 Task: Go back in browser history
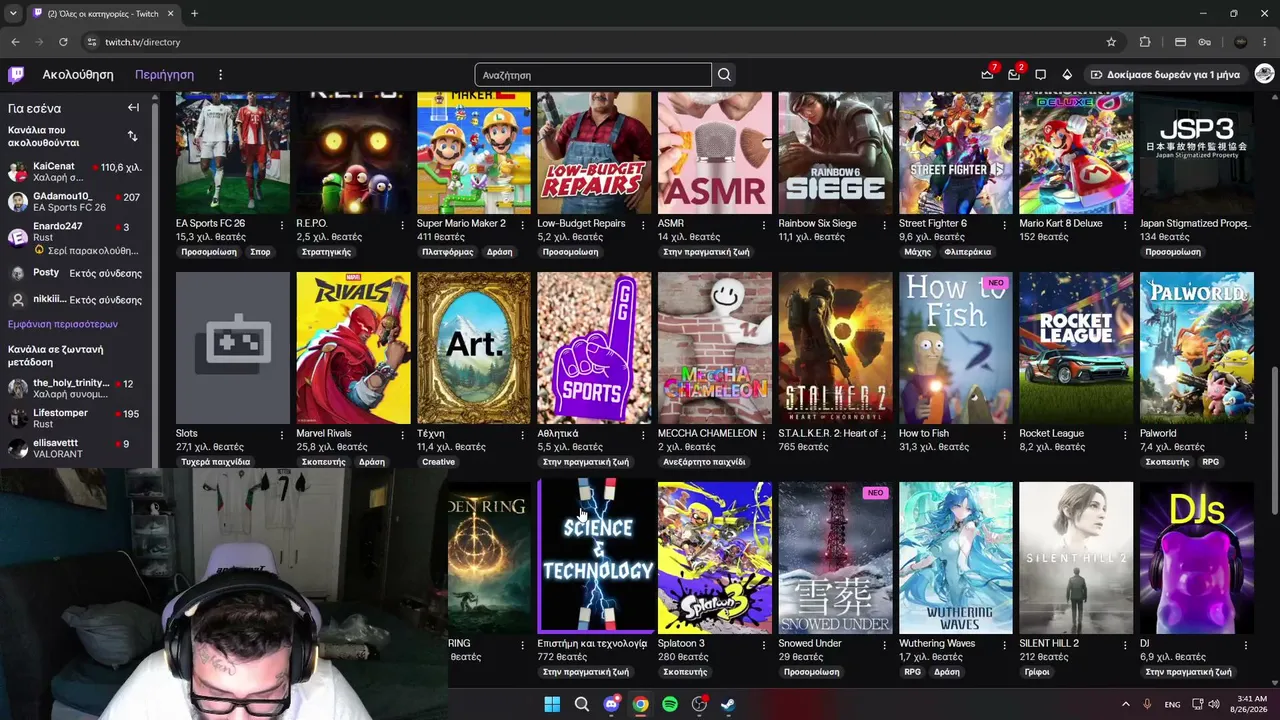[x=15, y=42]
